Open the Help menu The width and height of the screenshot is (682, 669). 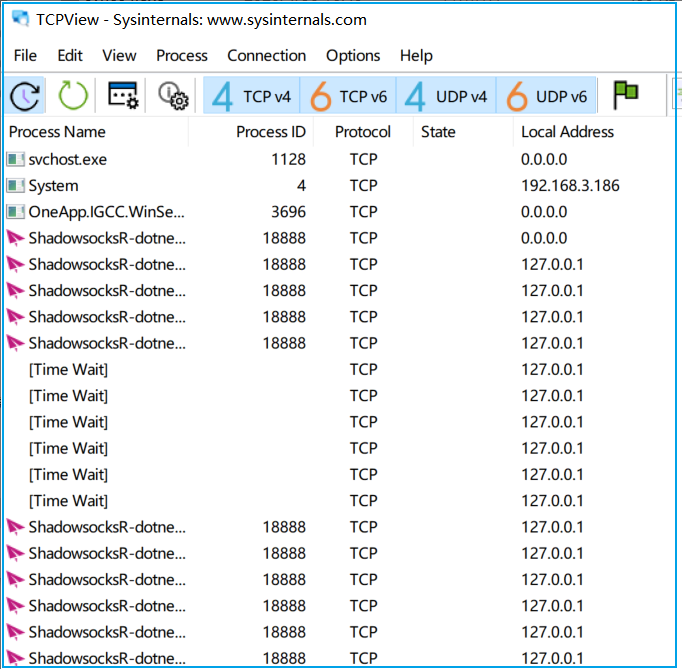(416, 56)
